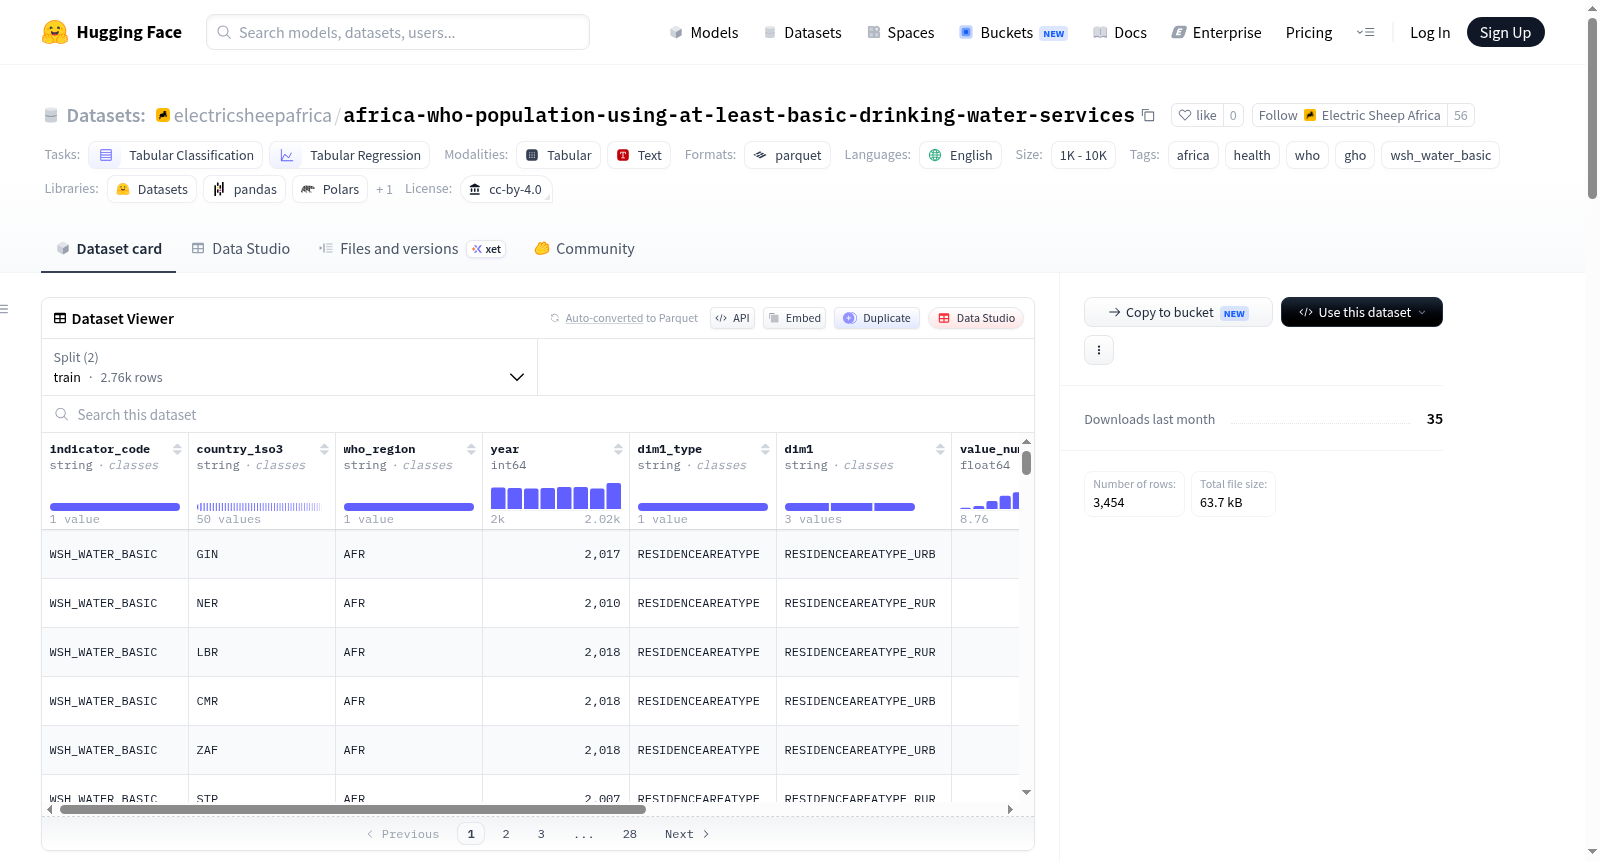1600x861 pixels.
Task: Sort the year column
Action: (x=618, y=449)
